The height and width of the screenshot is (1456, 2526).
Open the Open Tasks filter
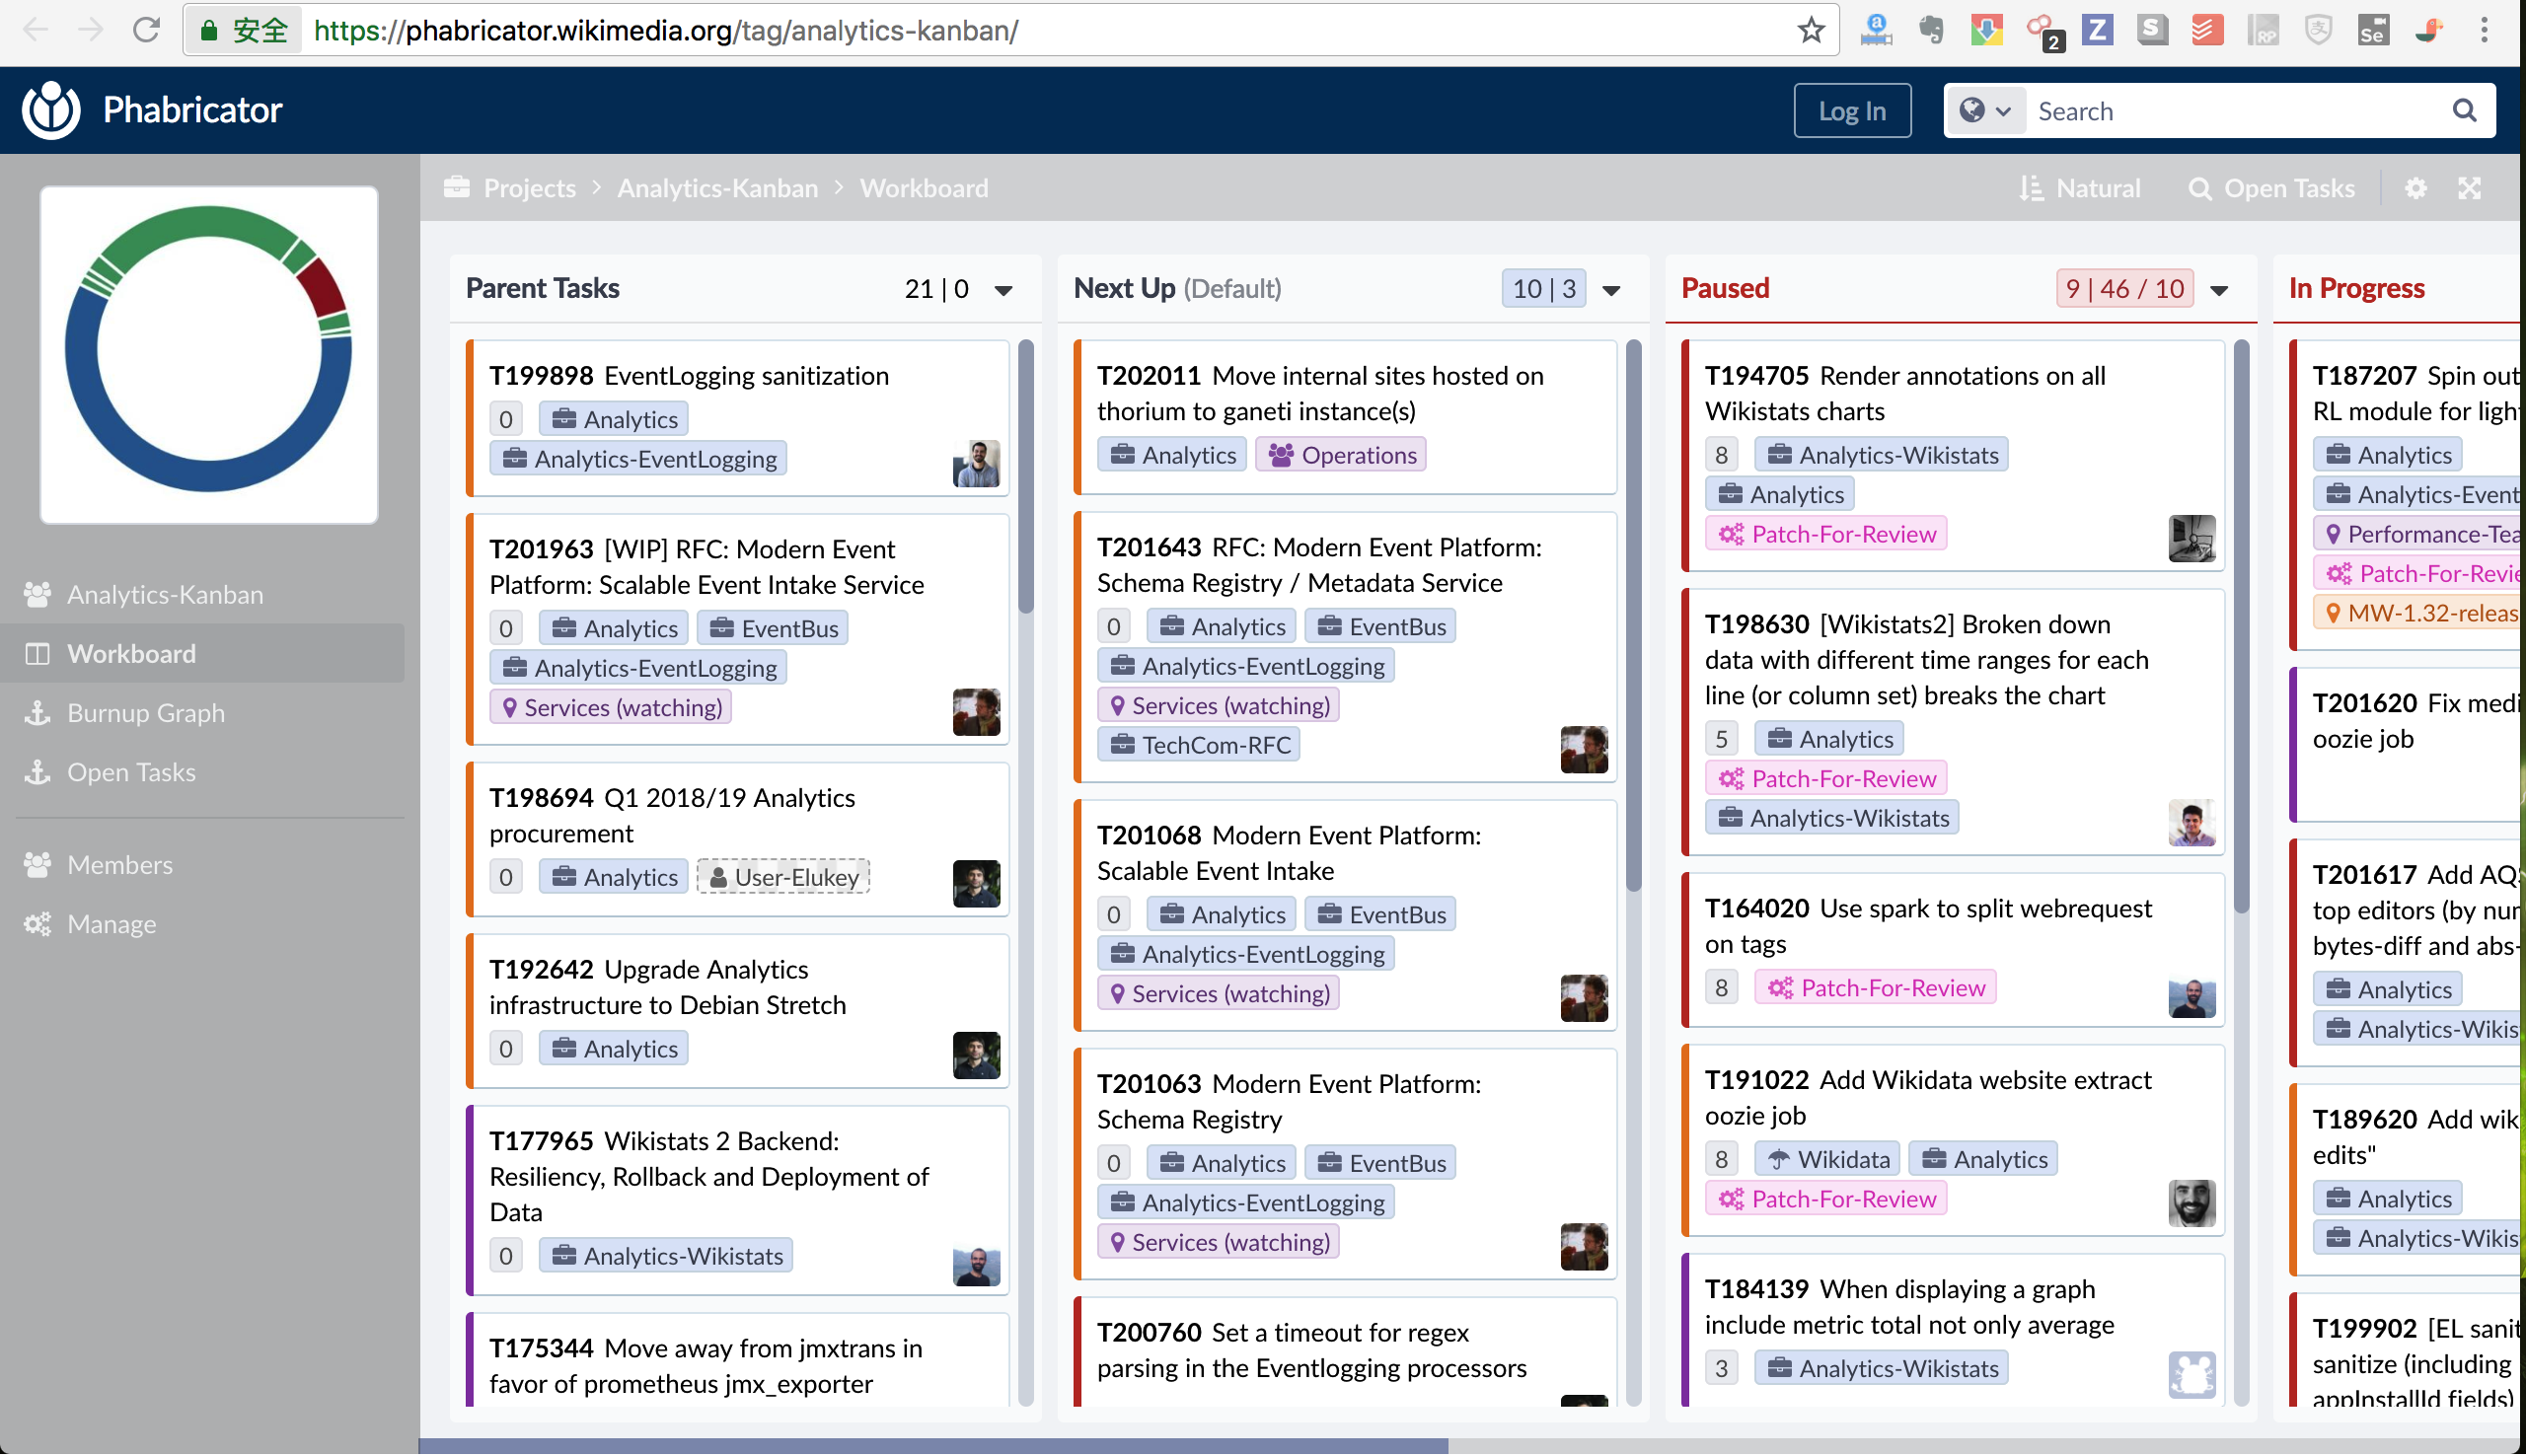[2271, 188]
